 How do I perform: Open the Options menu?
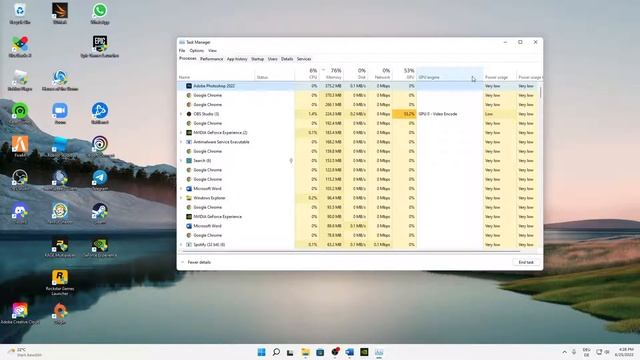pyautogui.click(x=197, y=51)
